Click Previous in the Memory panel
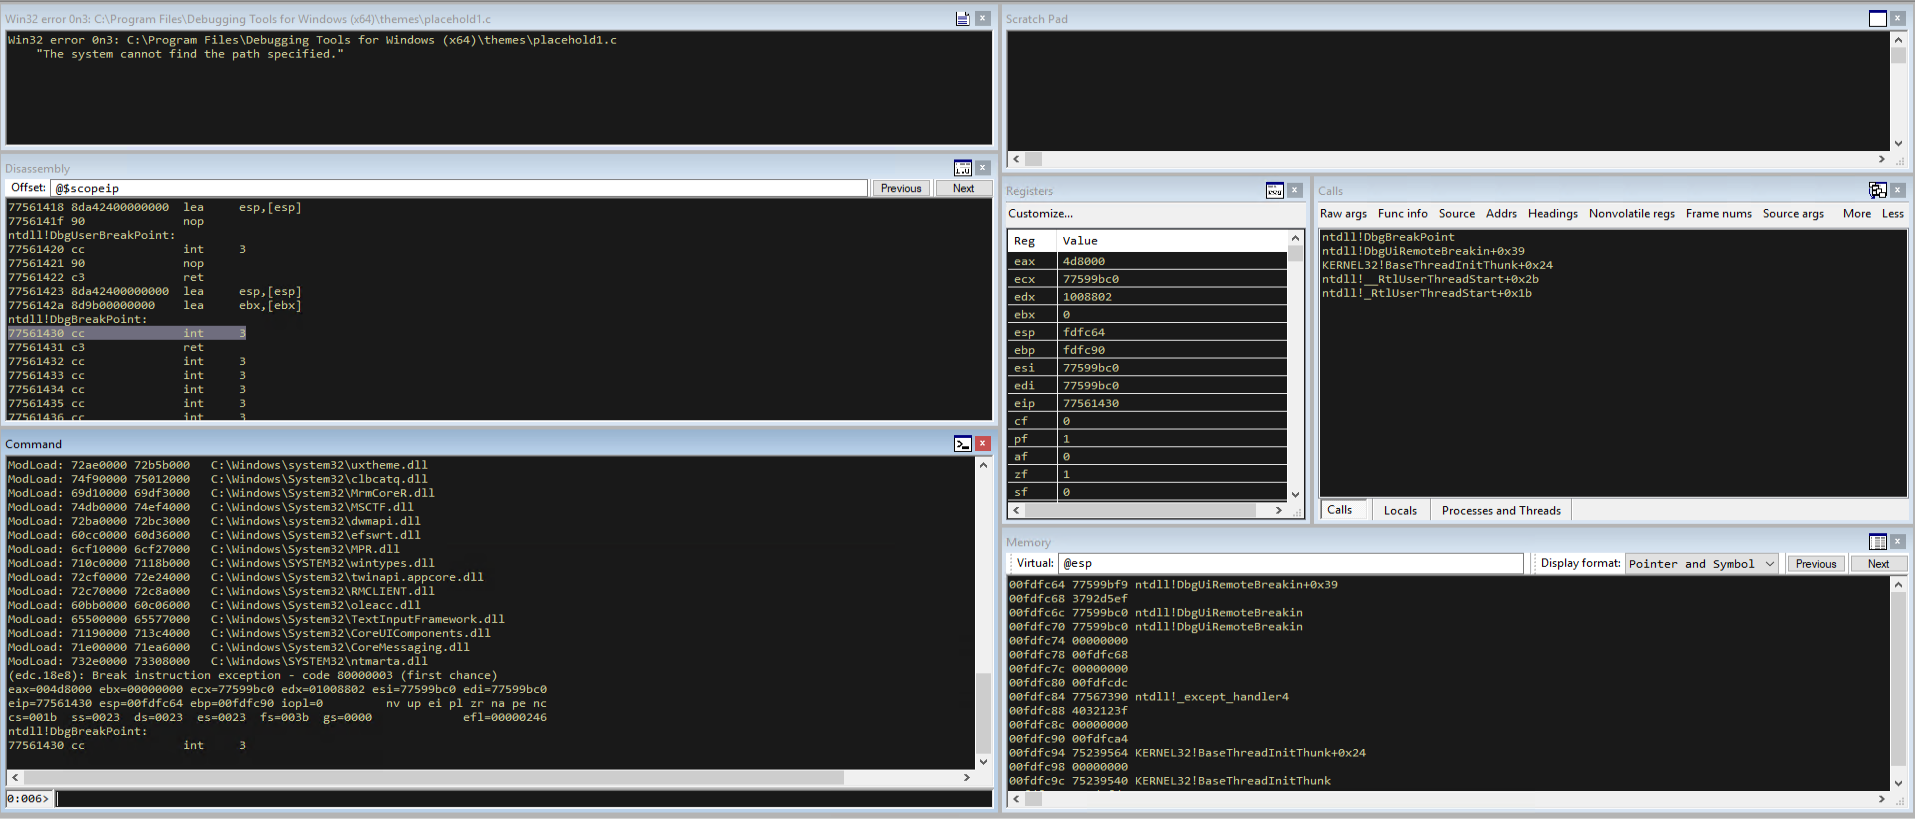Viewport: 1915px width, 819px height. 1816,564
